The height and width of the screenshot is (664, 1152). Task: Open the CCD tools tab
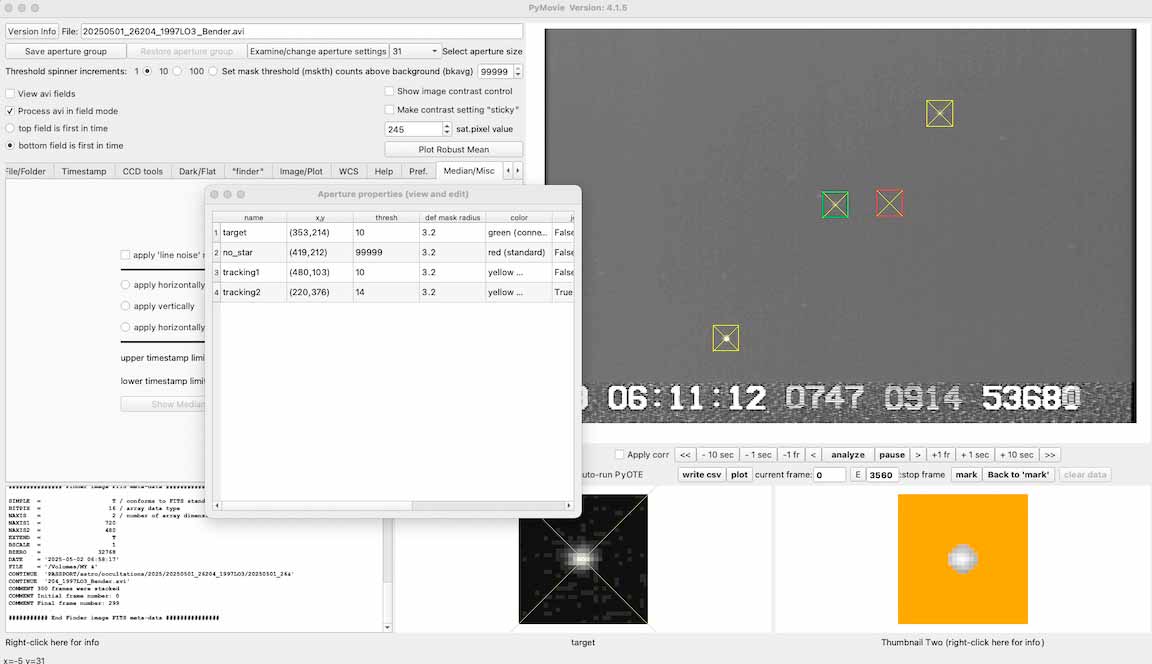coord(142,171)
